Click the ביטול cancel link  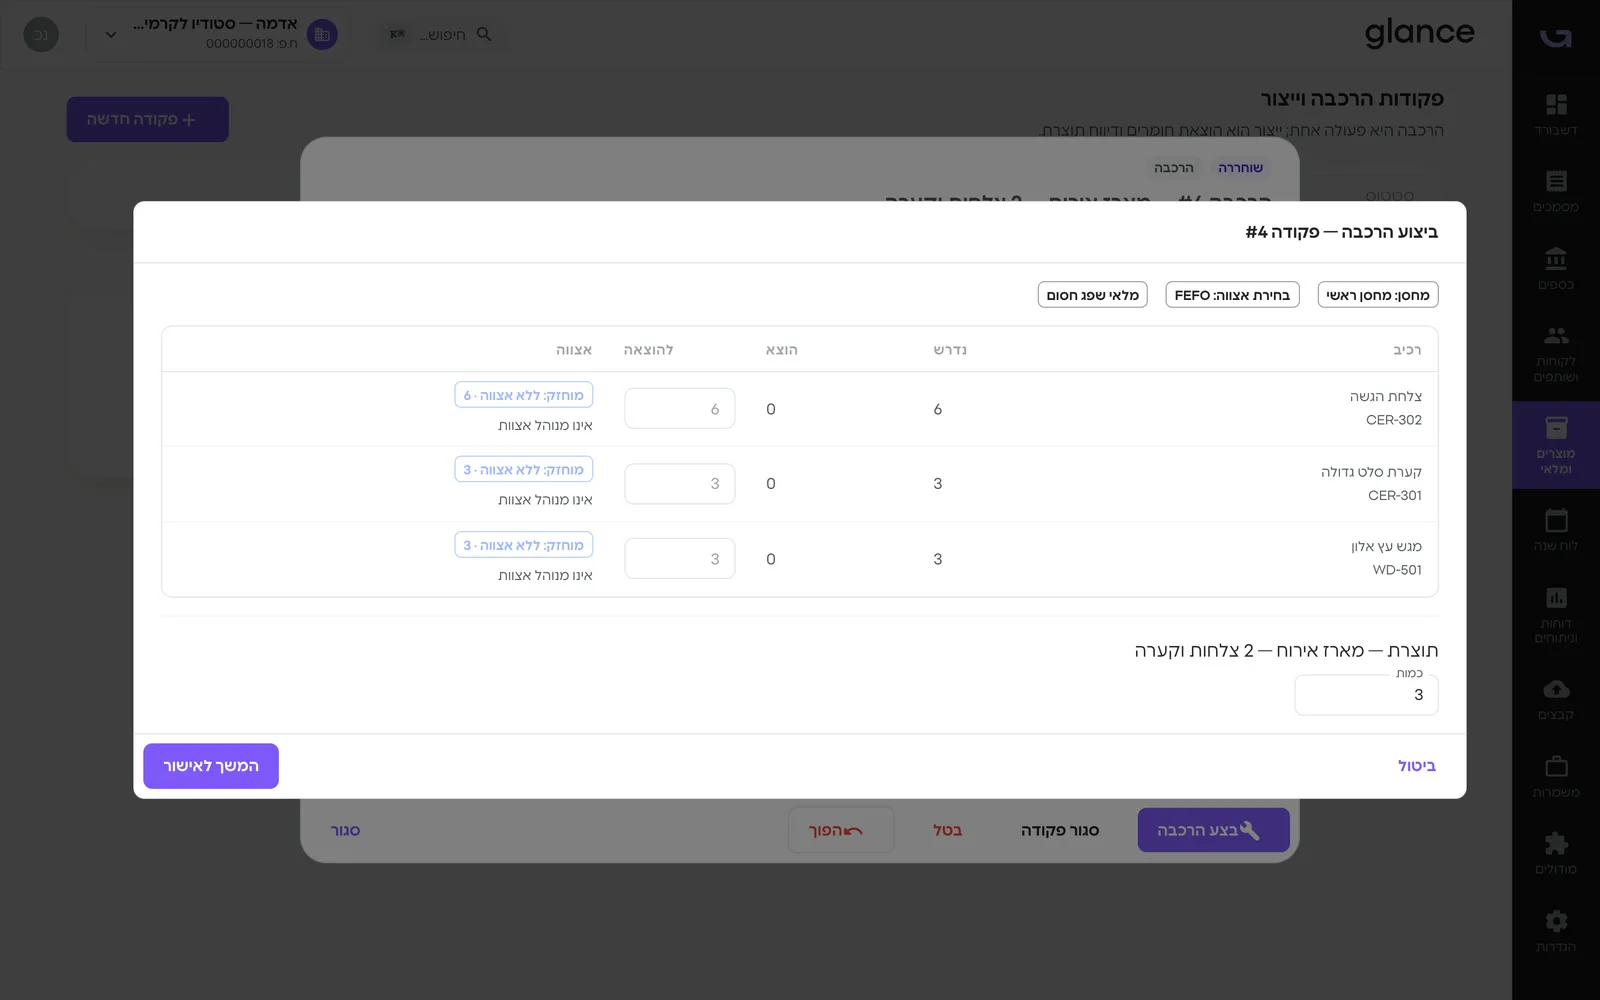click(1417, 766)
